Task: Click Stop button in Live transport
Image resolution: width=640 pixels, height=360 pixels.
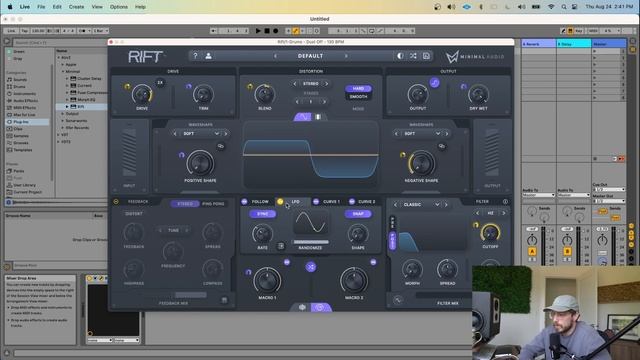Action: (x=267, y=31)
